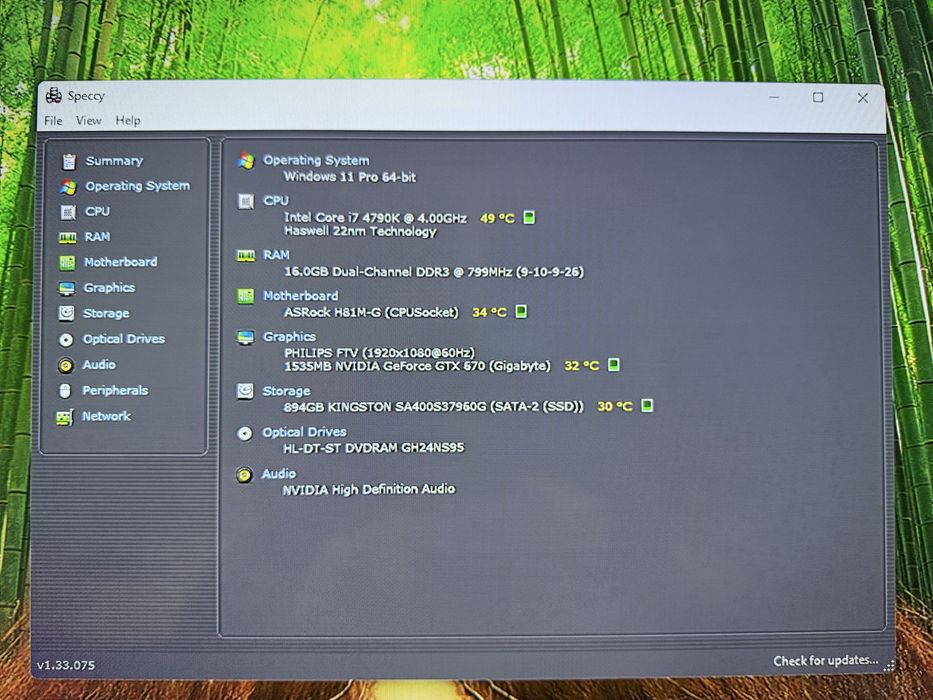Image resolution: width=933 pixels, height=700 pixels.
Task: Maximize the Speccy window
Action: tap(818, 97)
